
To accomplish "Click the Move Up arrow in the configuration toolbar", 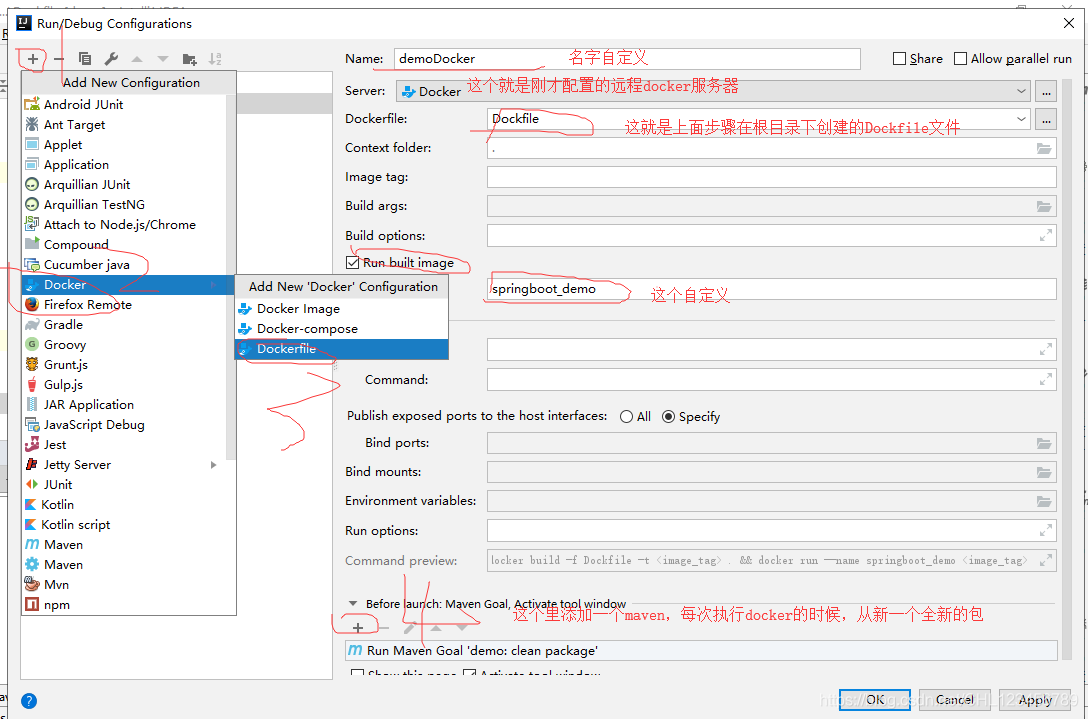I will click(x=137, y=59).
